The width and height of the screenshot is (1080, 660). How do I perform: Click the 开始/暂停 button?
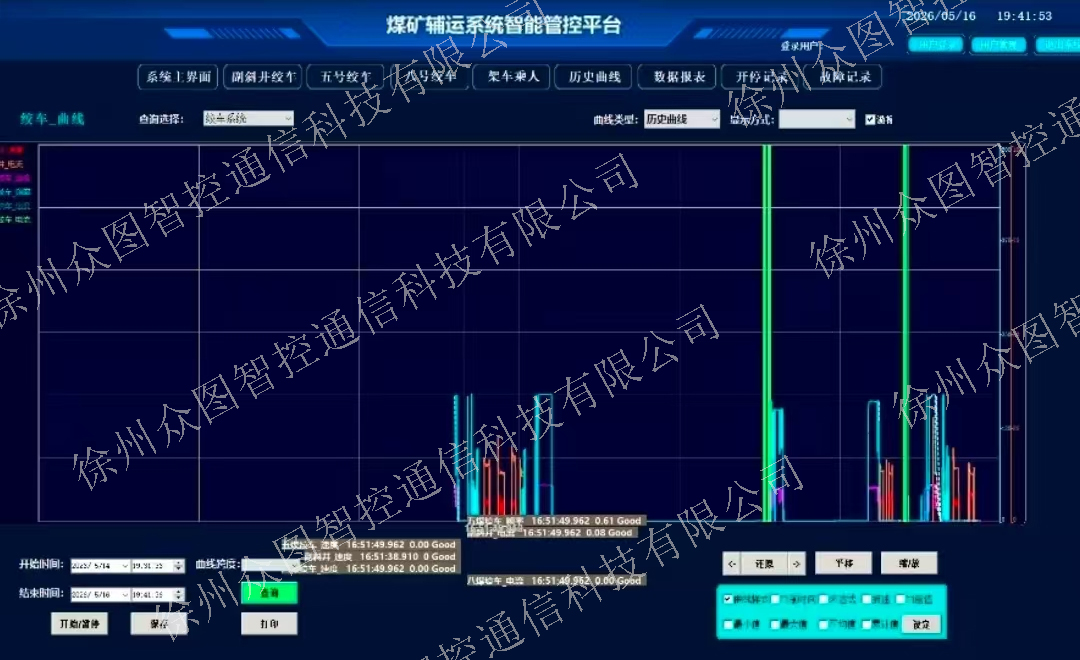coord(79,623)
